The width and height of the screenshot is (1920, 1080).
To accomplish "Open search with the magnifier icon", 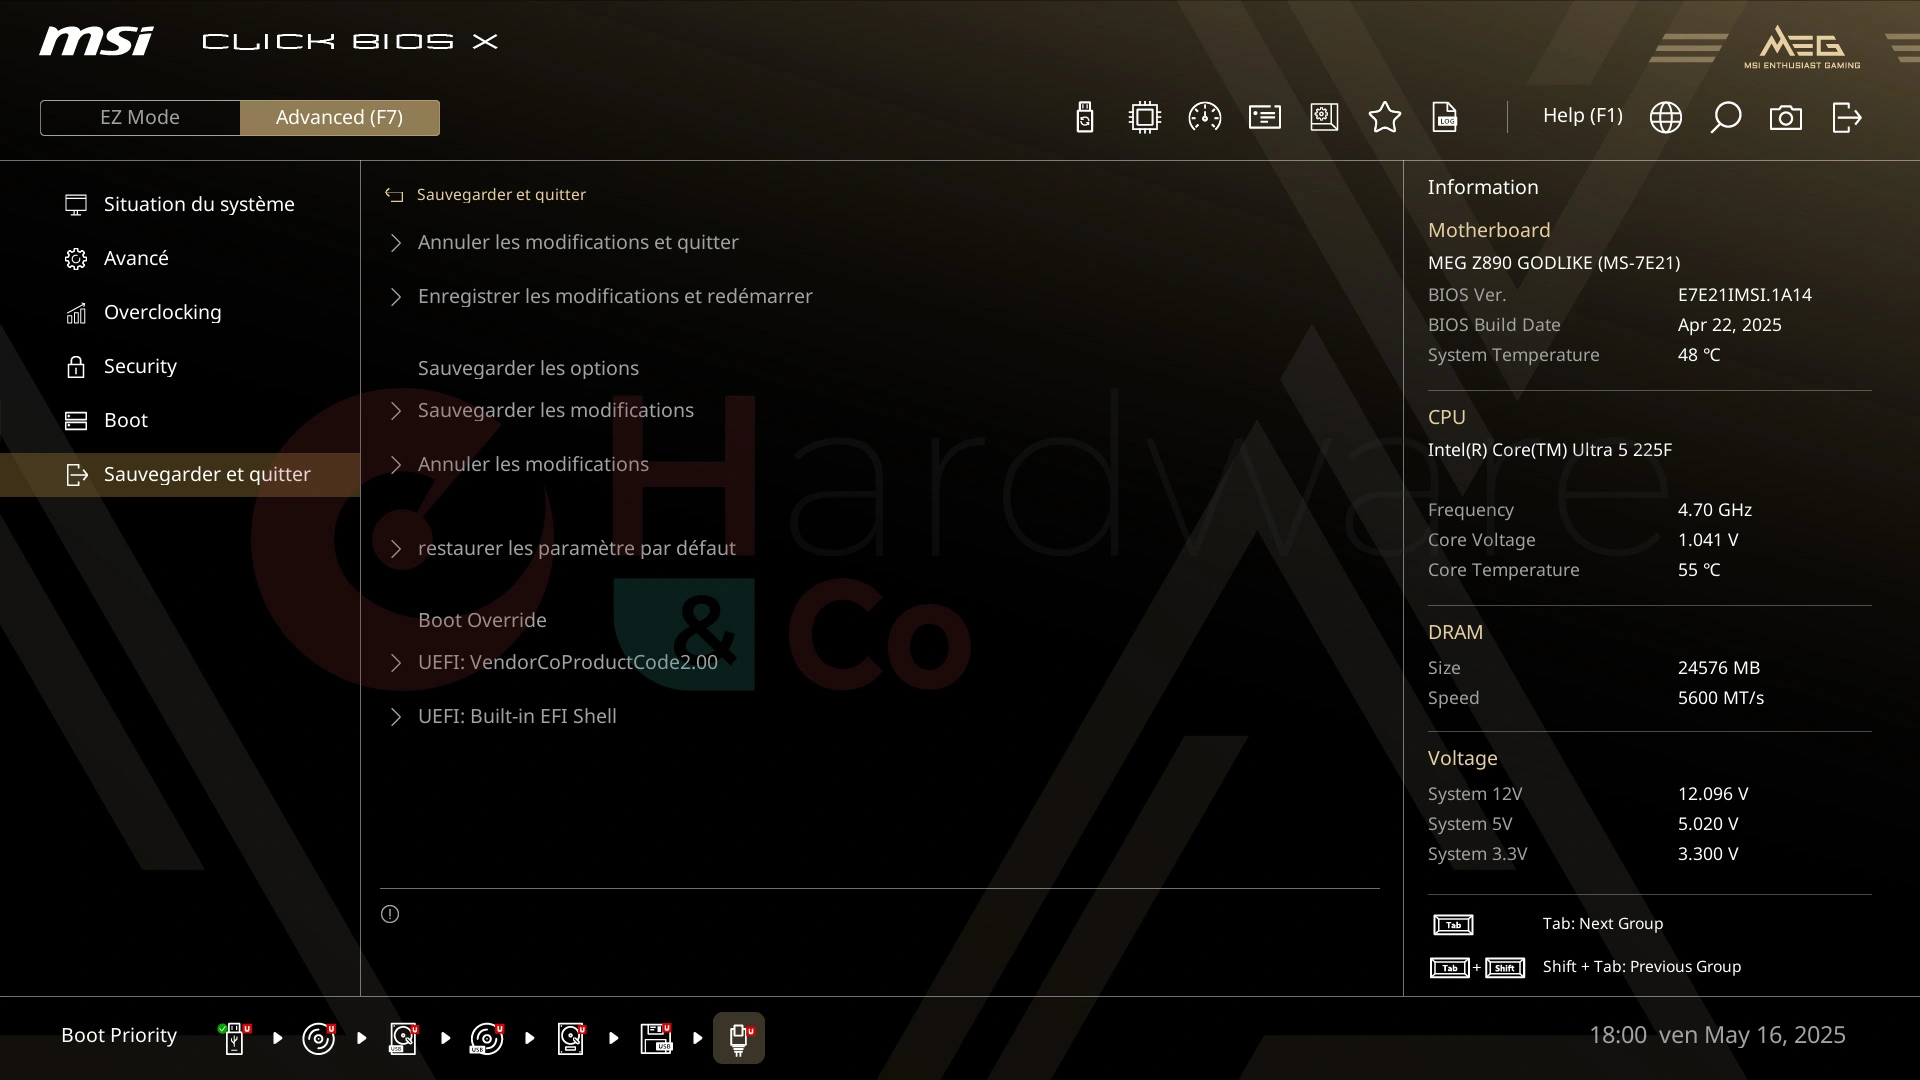I will pyautogui.click(x=1726, y=117).
